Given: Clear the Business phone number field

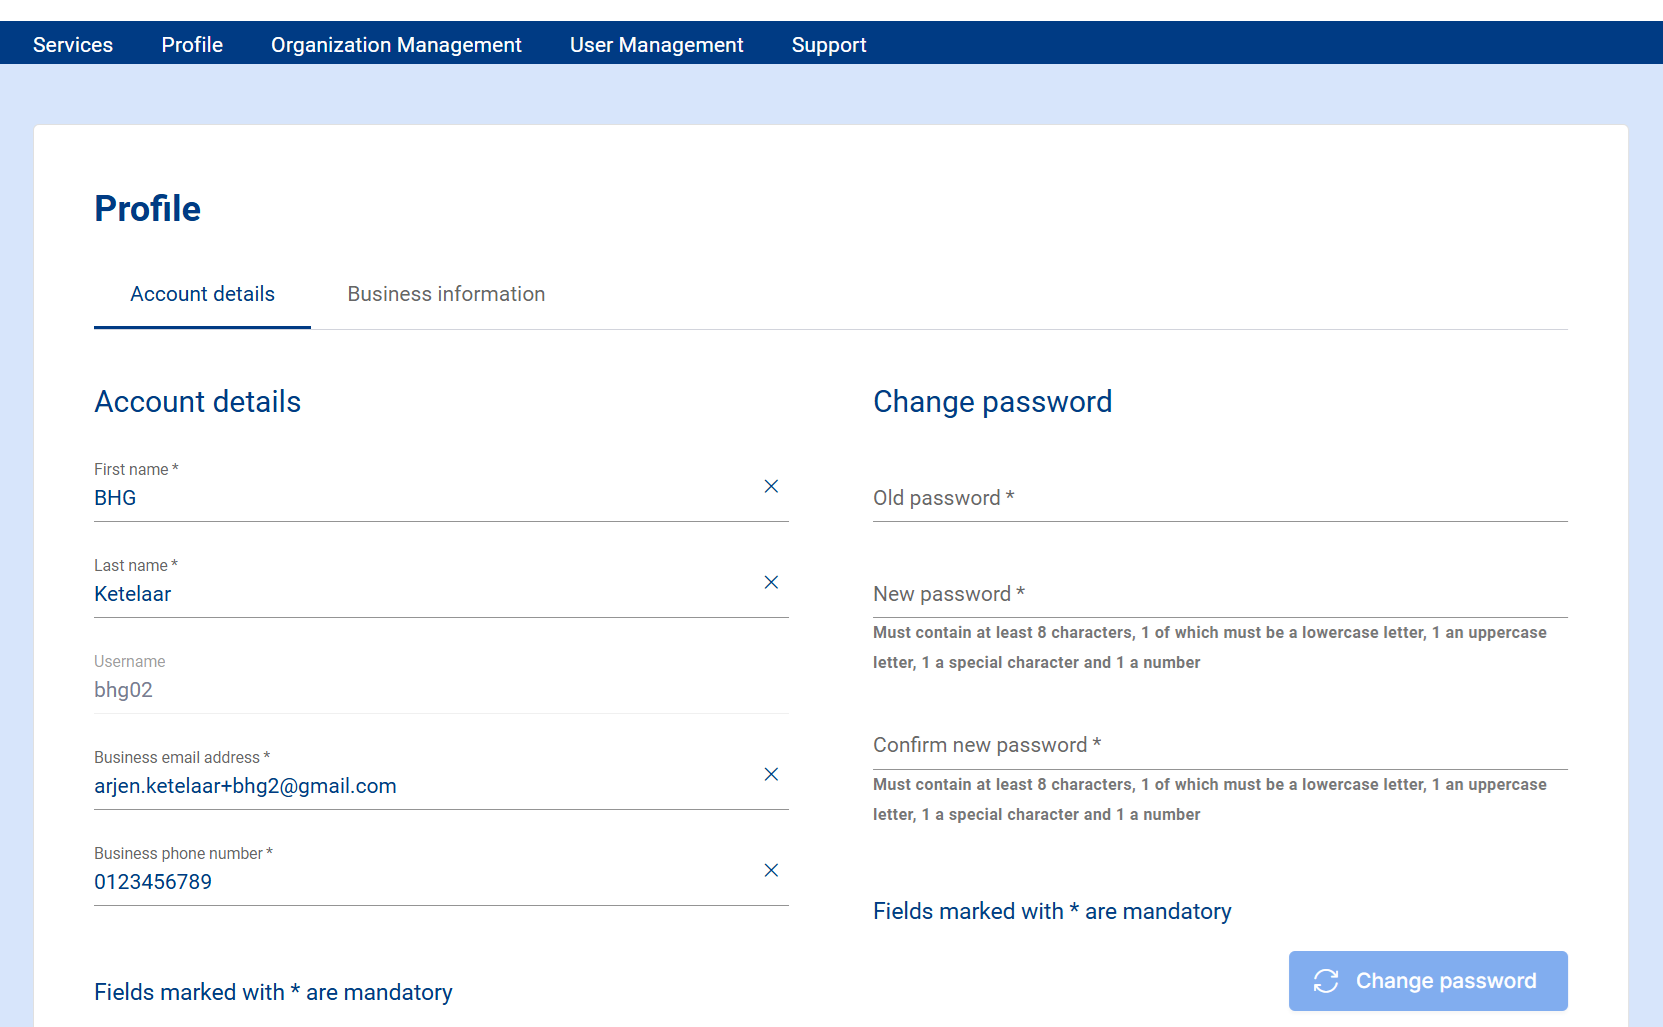Looking at the screenshot, I should tap(771, 870).
